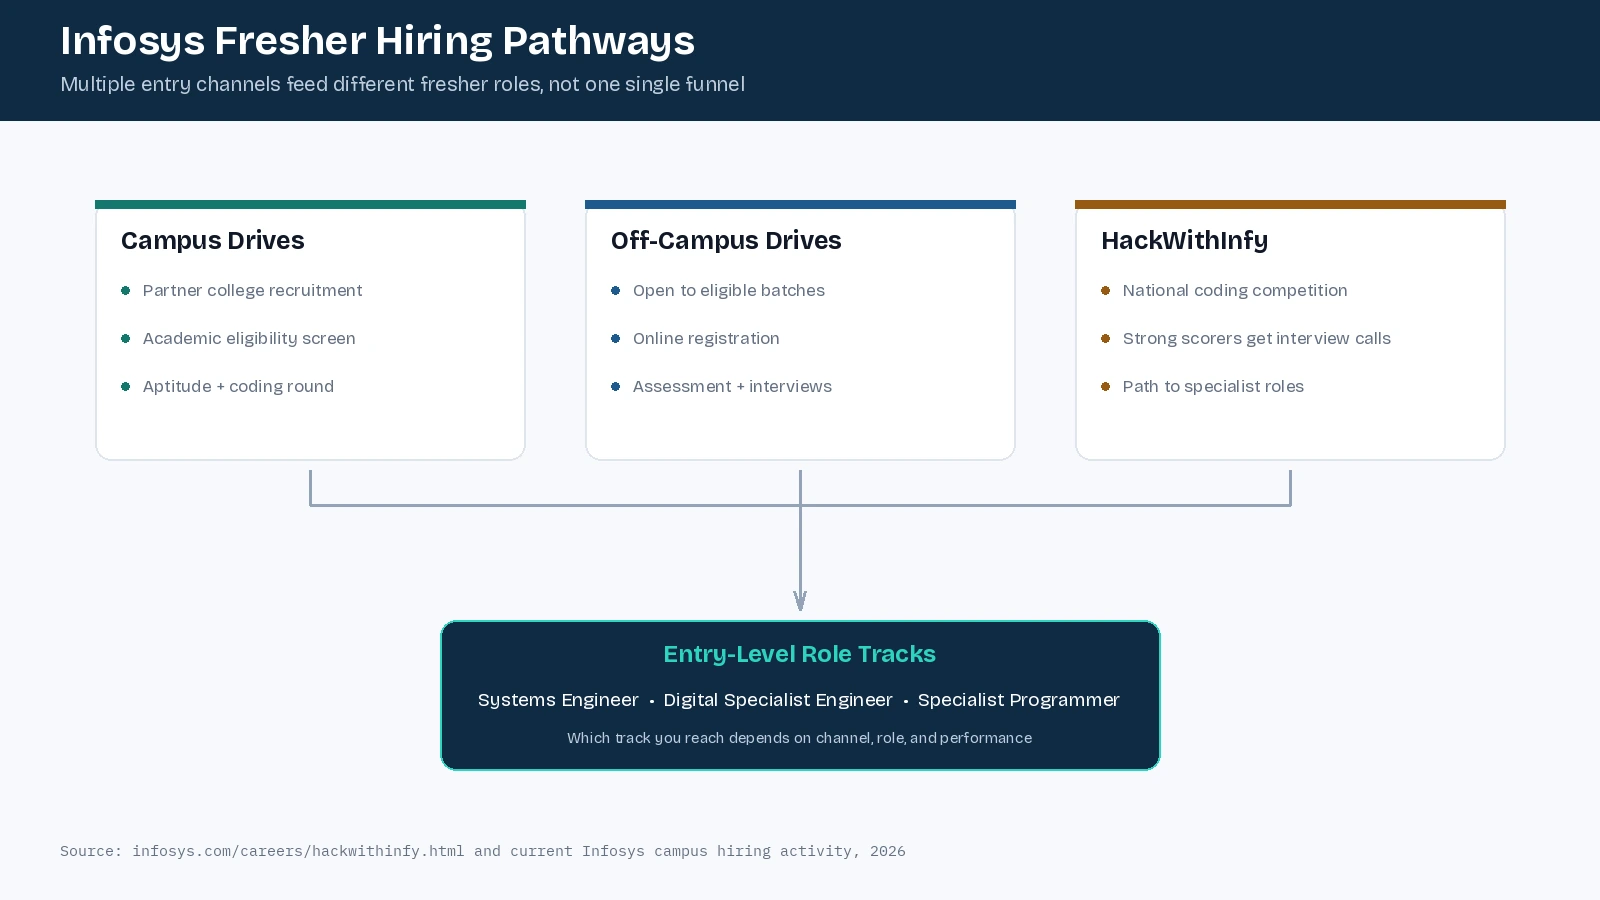The height and width of the screenshot is (900, 1600).
Task: Click 'Academic eligibility screen' bullet
Action: (x=249, y=338)
